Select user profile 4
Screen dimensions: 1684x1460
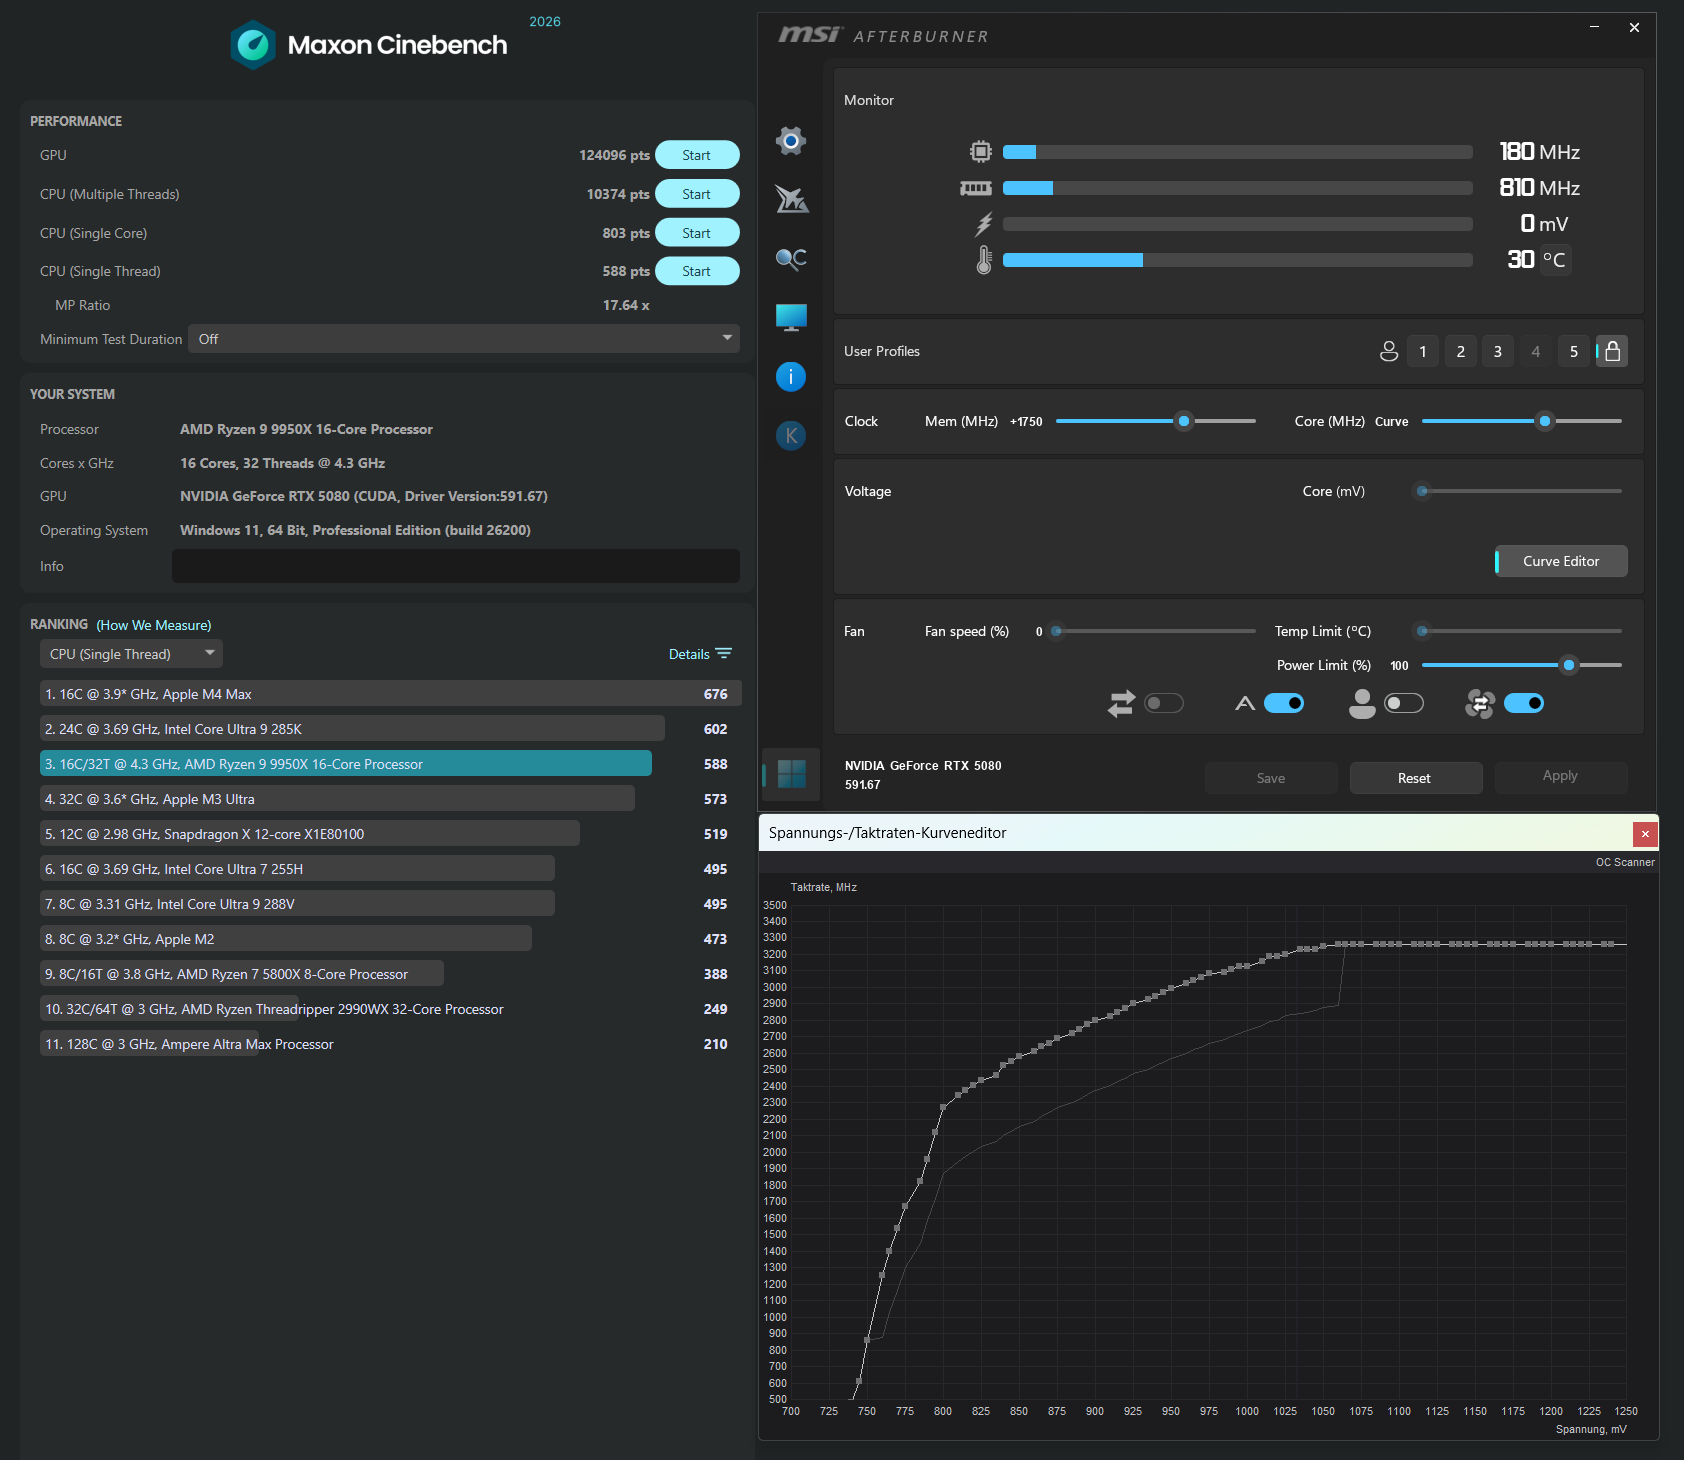pyautogui.click(x=1536, y=351)
